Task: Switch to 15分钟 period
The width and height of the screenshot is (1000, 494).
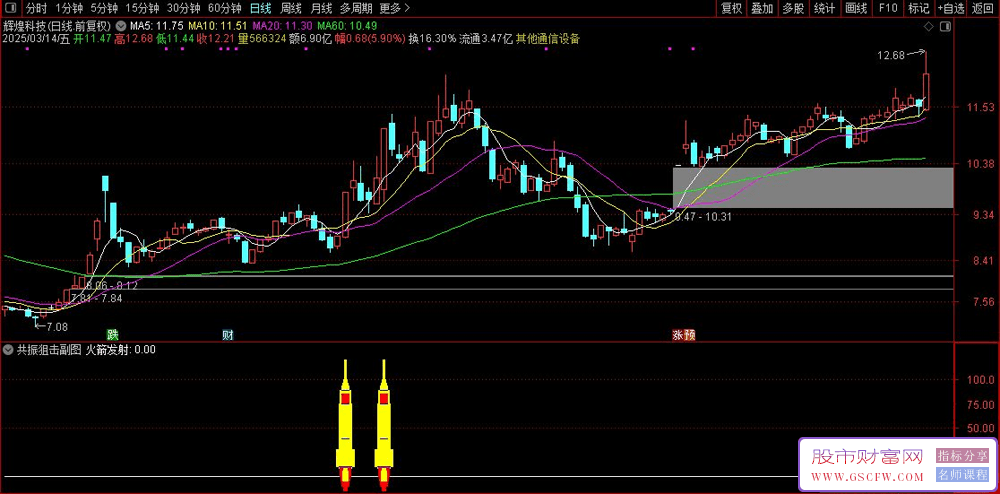Action: tap(142, 8)
